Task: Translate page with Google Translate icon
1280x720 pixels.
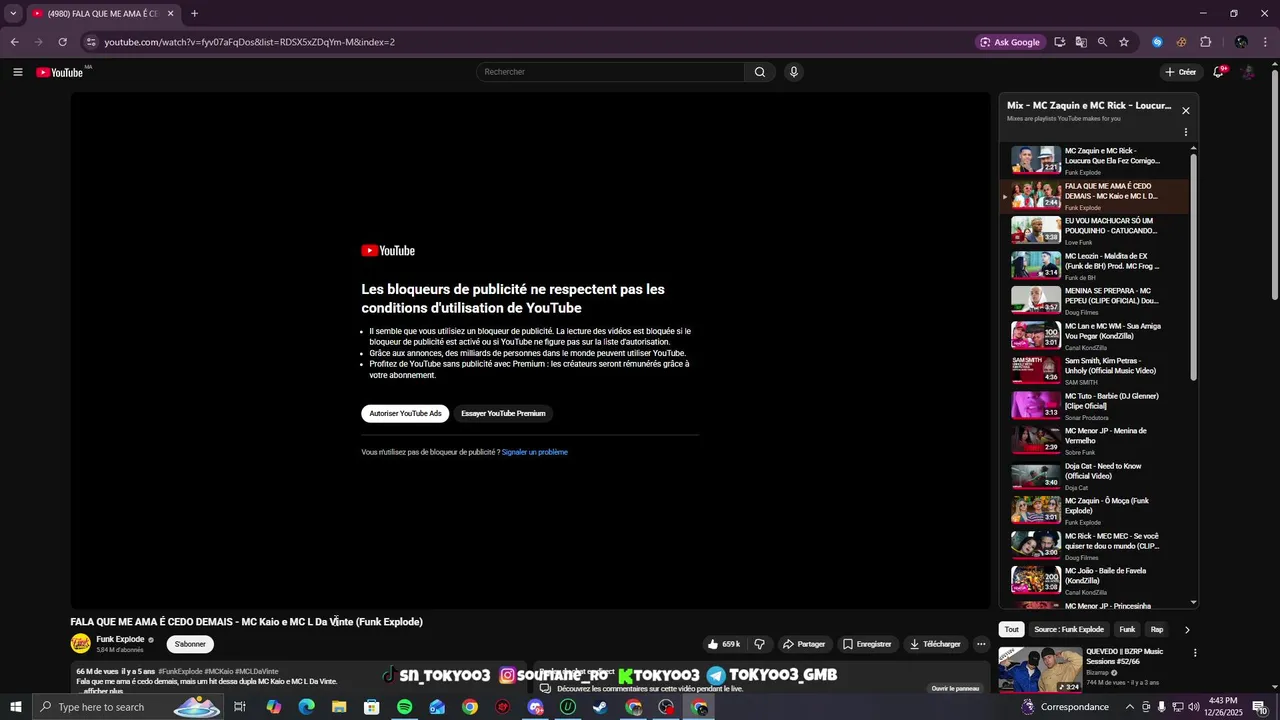Action: point(1081,42)
